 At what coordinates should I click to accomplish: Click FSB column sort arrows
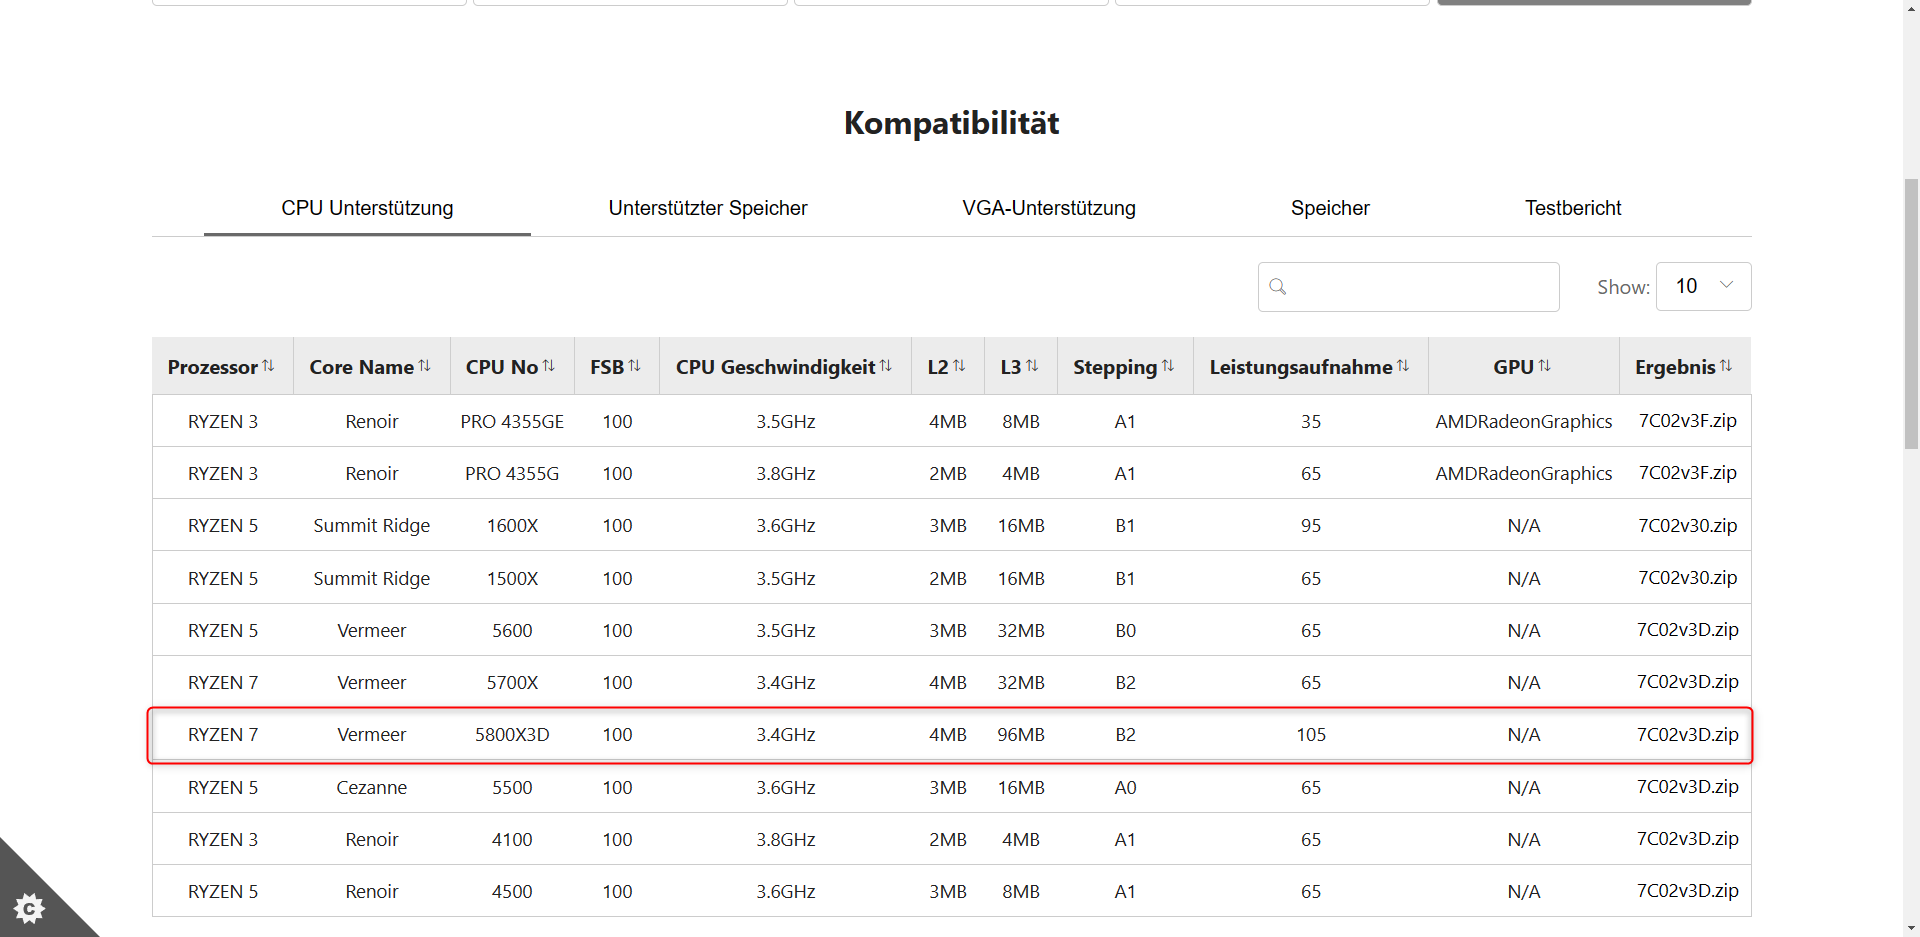tap(634, 366)
